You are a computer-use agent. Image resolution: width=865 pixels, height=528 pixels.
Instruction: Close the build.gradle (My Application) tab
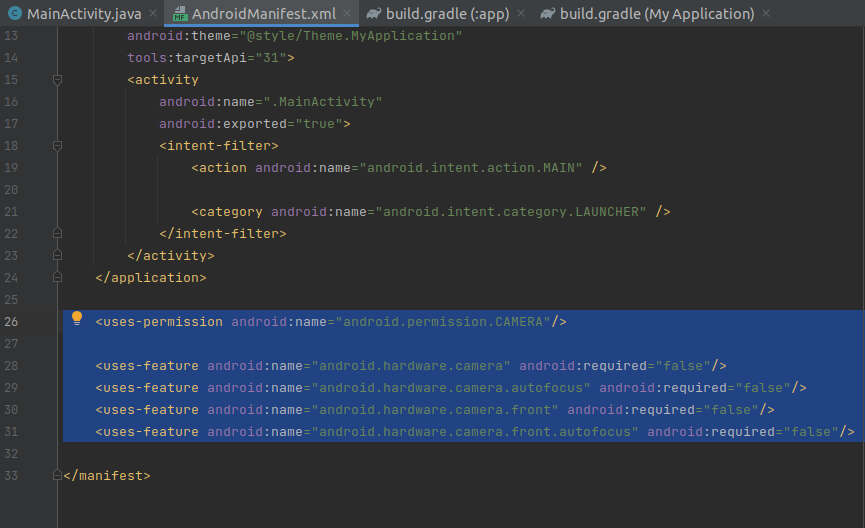click(x=766, y=14)
